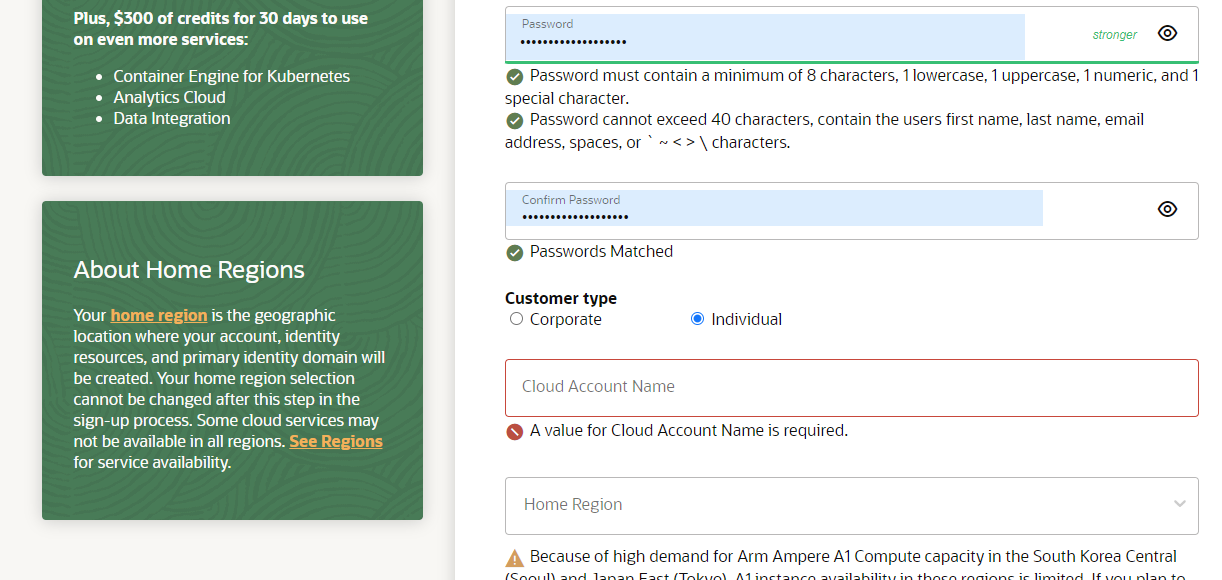Select the Corporate customer type

click(x=516, y=318)
